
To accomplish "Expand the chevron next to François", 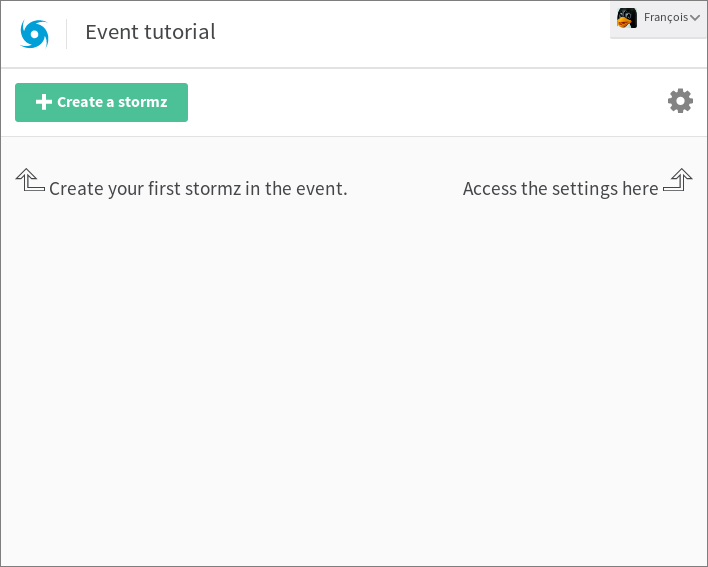I will [695, 18].
